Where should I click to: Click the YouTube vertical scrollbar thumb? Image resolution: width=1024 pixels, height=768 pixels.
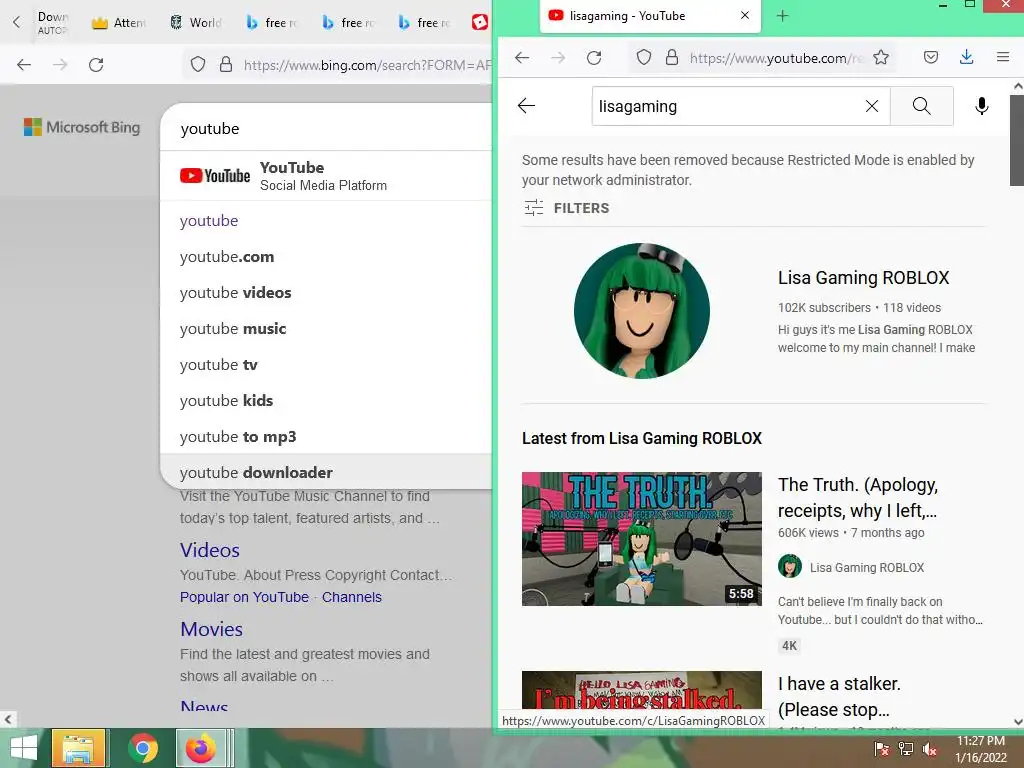[1017, 140]
